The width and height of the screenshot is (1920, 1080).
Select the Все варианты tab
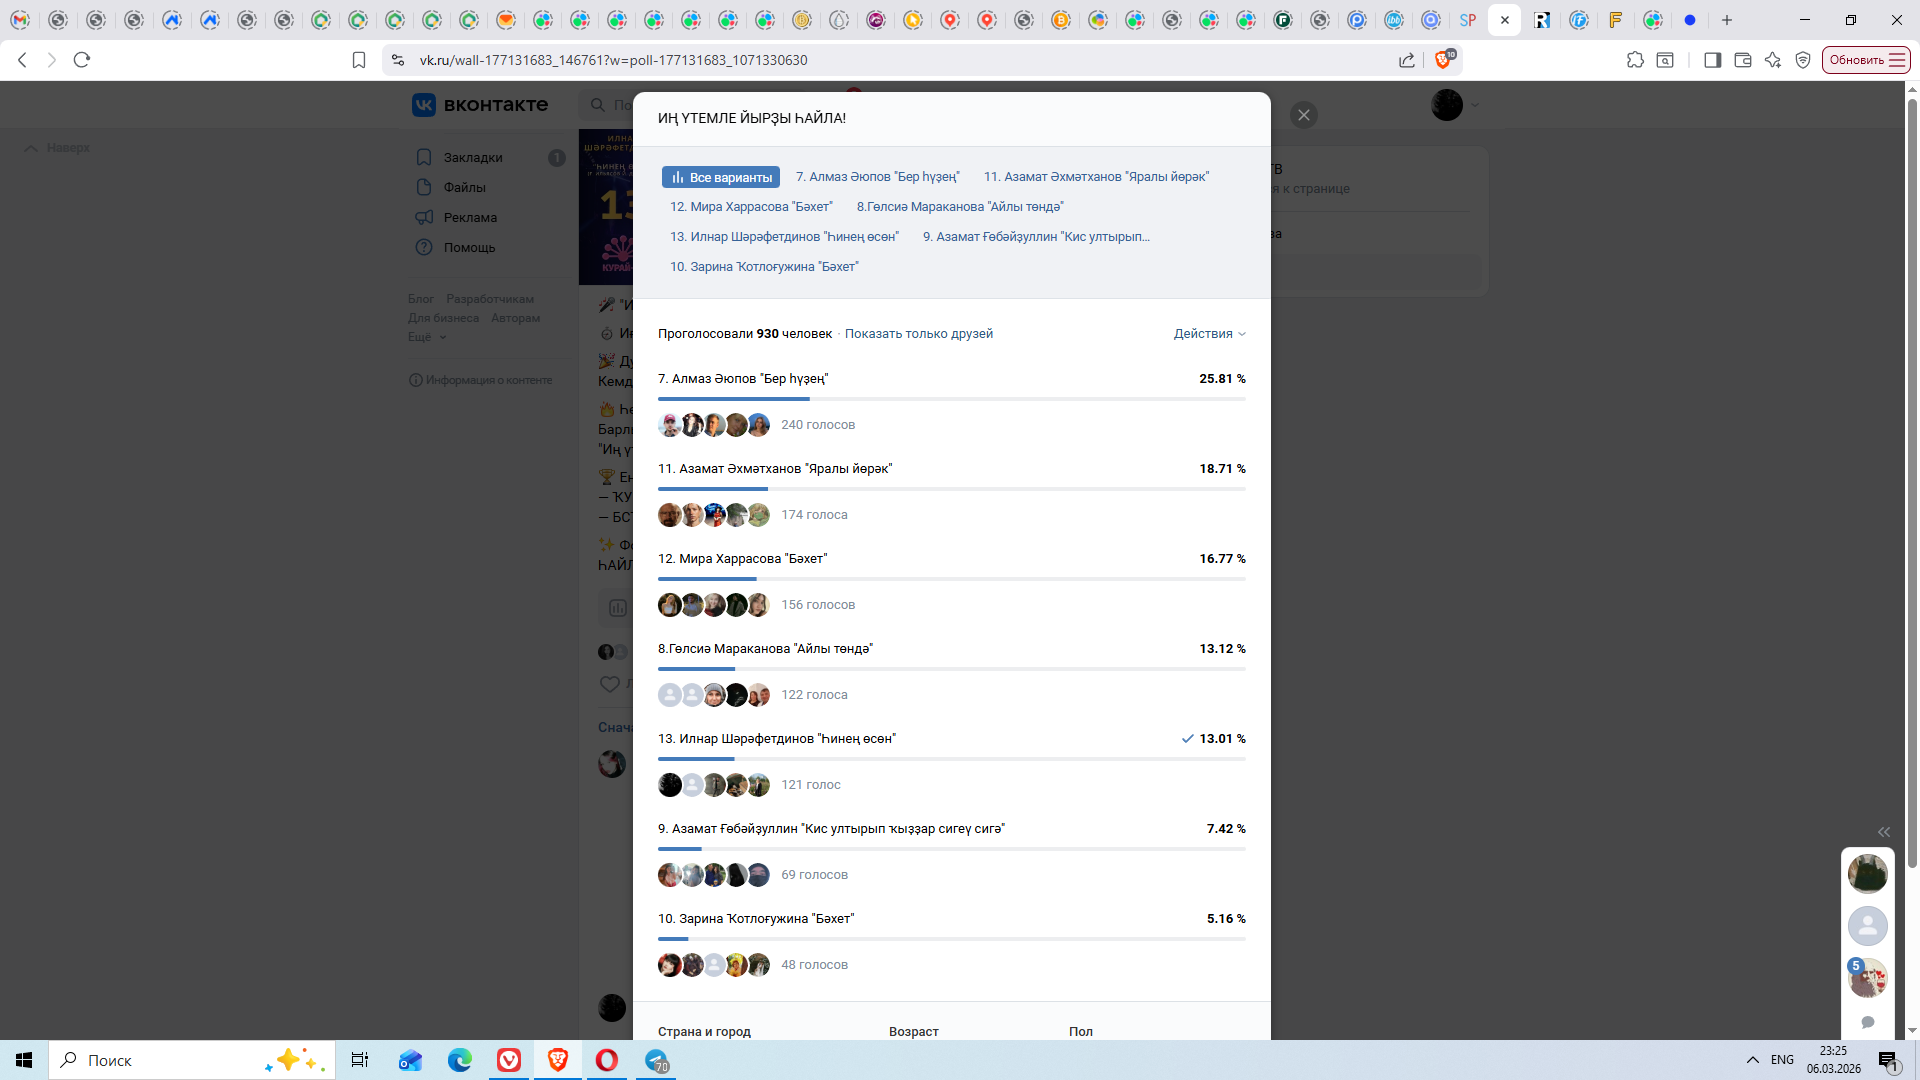(721, 177)
